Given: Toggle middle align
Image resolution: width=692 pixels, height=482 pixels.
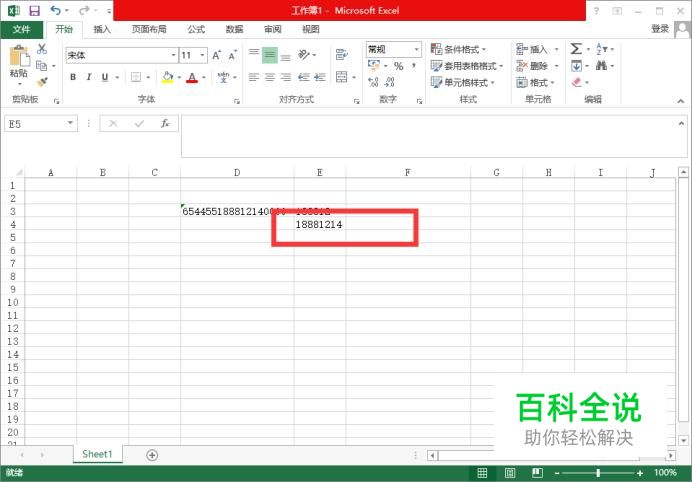Looking at the screenshot, I should [270, 55].
